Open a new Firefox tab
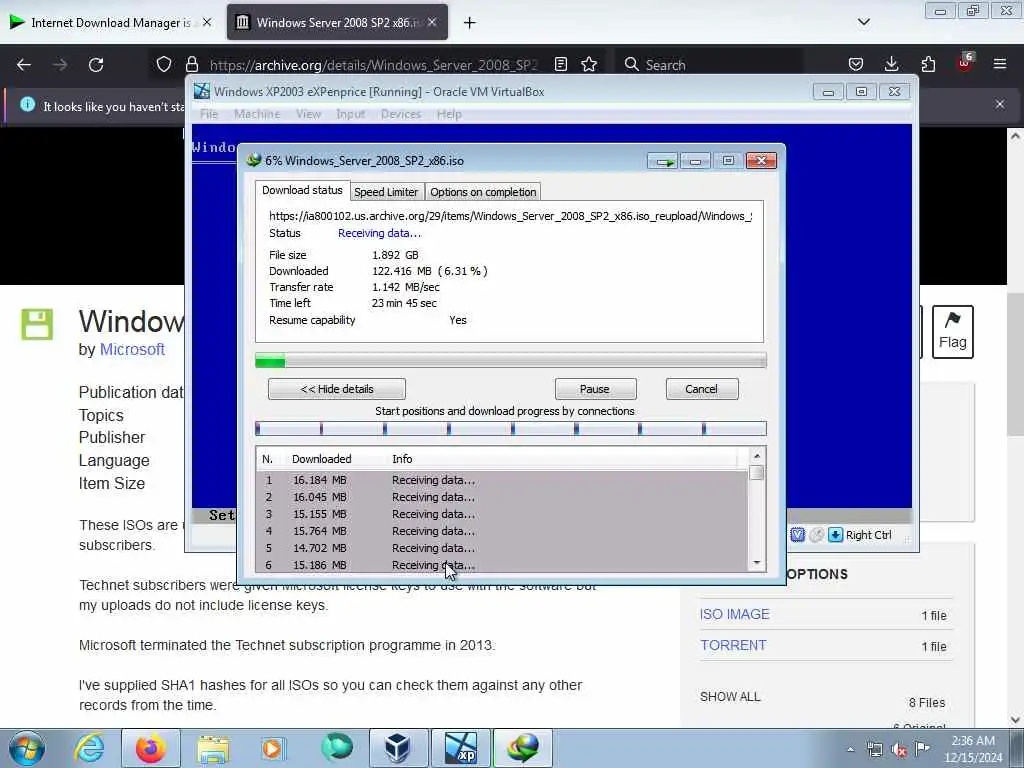1024x768 pixels. 470,23
